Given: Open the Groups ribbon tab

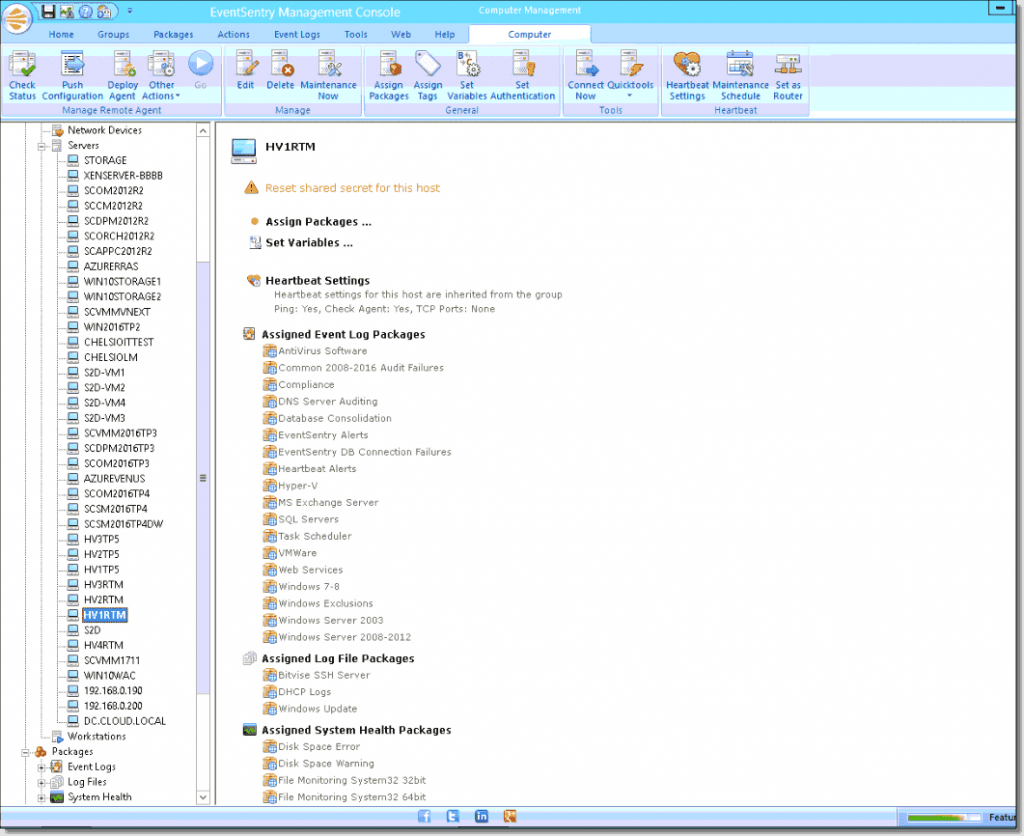Looking at the screenshot, I should [x=113, y=35].
